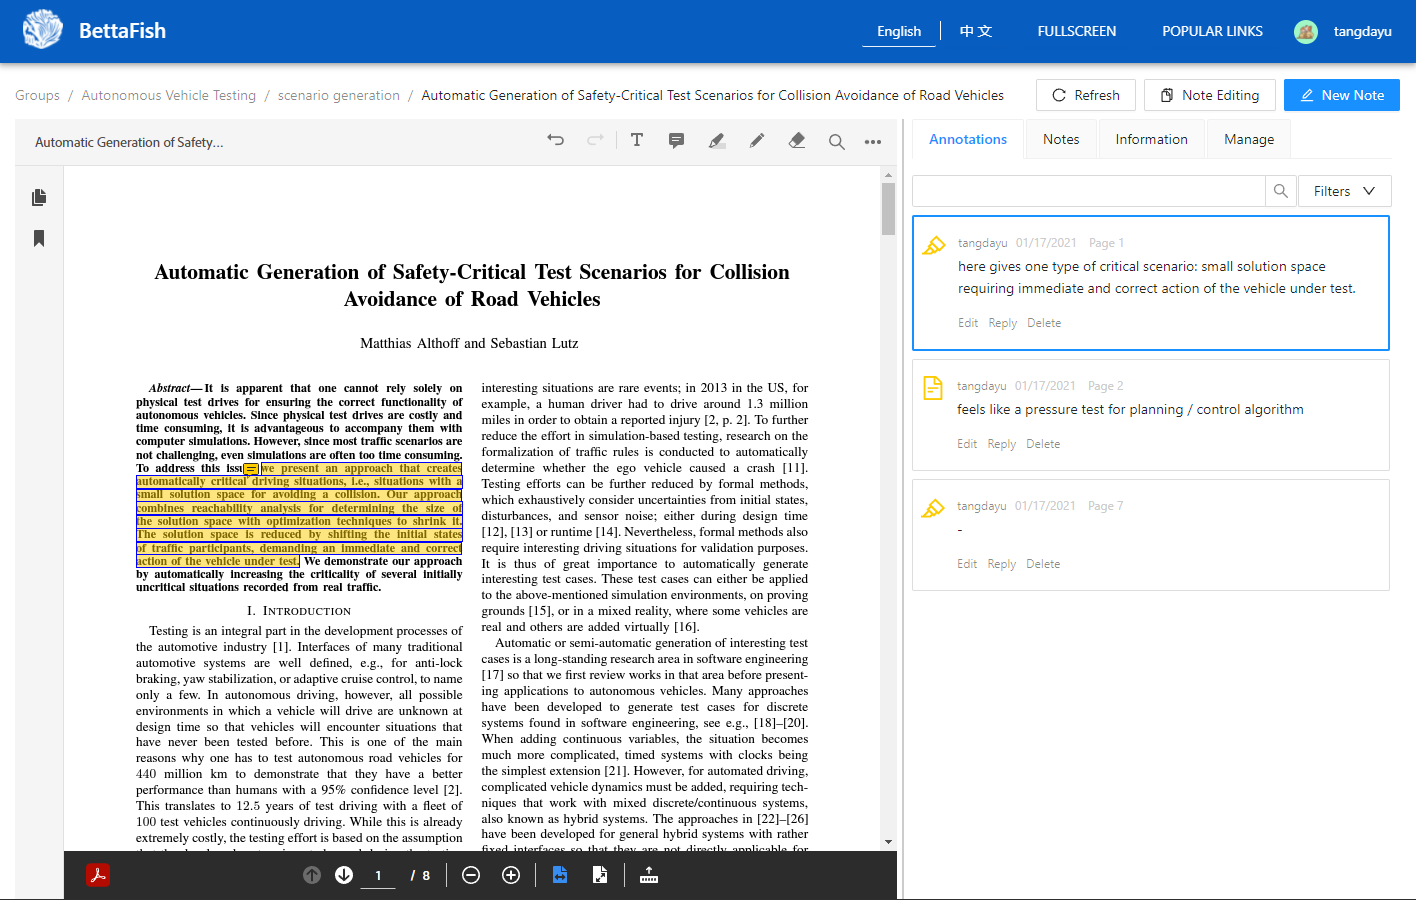Screen dimensions: 1416x900
Task: Click the Refresh button
Action: [x=1086, y=95]
